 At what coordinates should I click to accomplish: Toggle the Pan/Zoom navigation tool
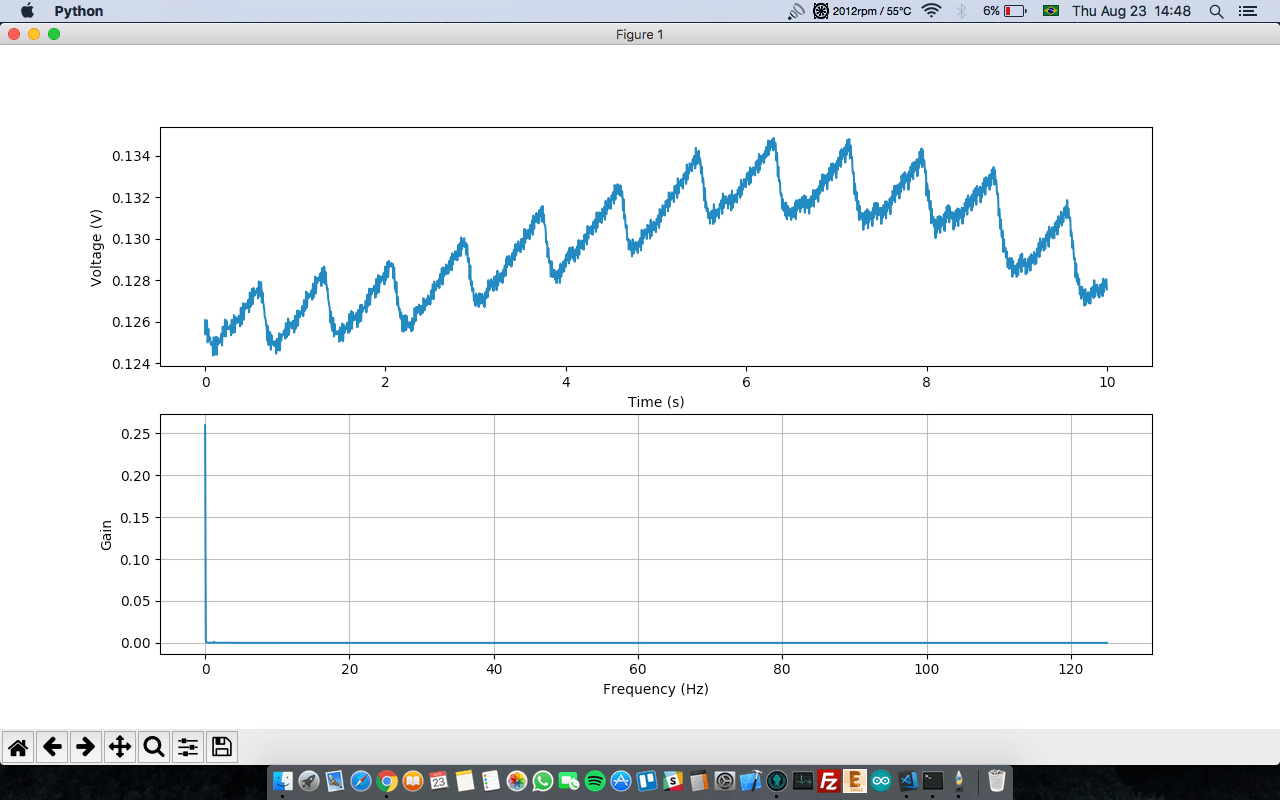click(x=119, y=746)
